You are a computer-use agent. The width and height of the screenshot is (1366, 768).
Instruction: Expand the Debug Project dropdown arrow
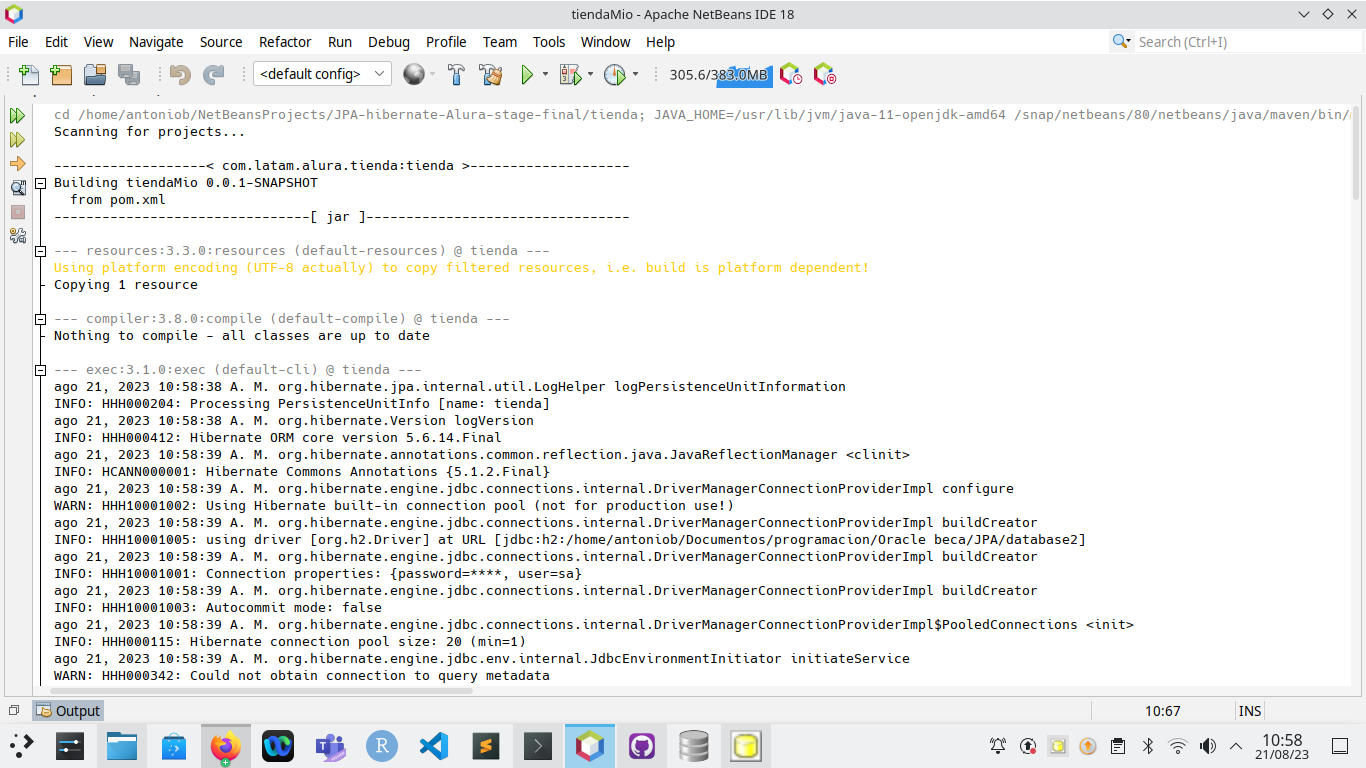click(x=590, y=74)
